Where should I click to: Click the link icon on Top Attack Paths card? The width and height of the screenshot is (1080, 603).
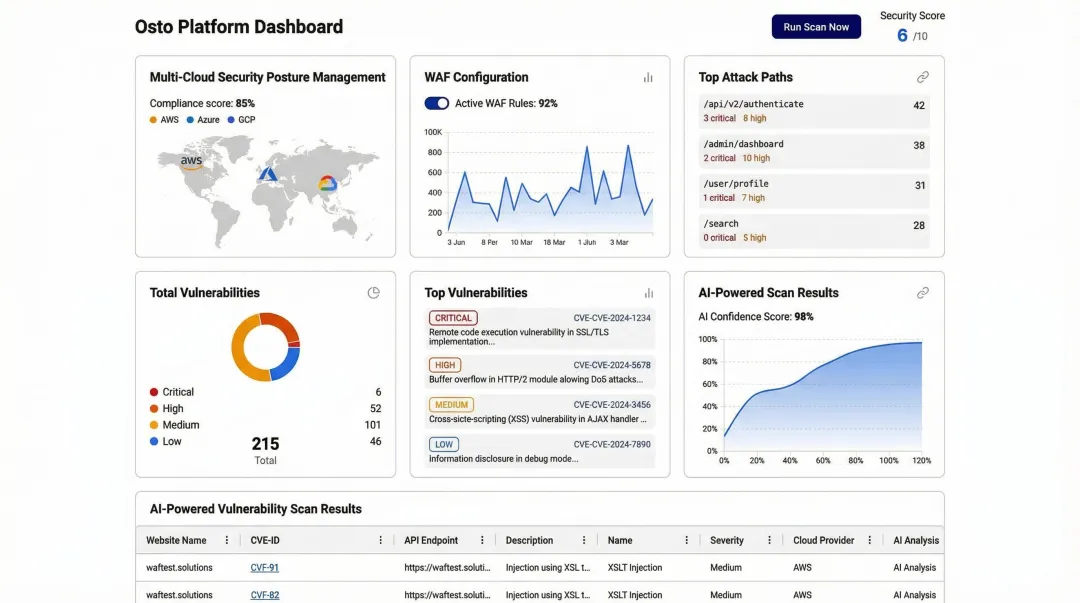pyautogui.click(x=922, y=76)
